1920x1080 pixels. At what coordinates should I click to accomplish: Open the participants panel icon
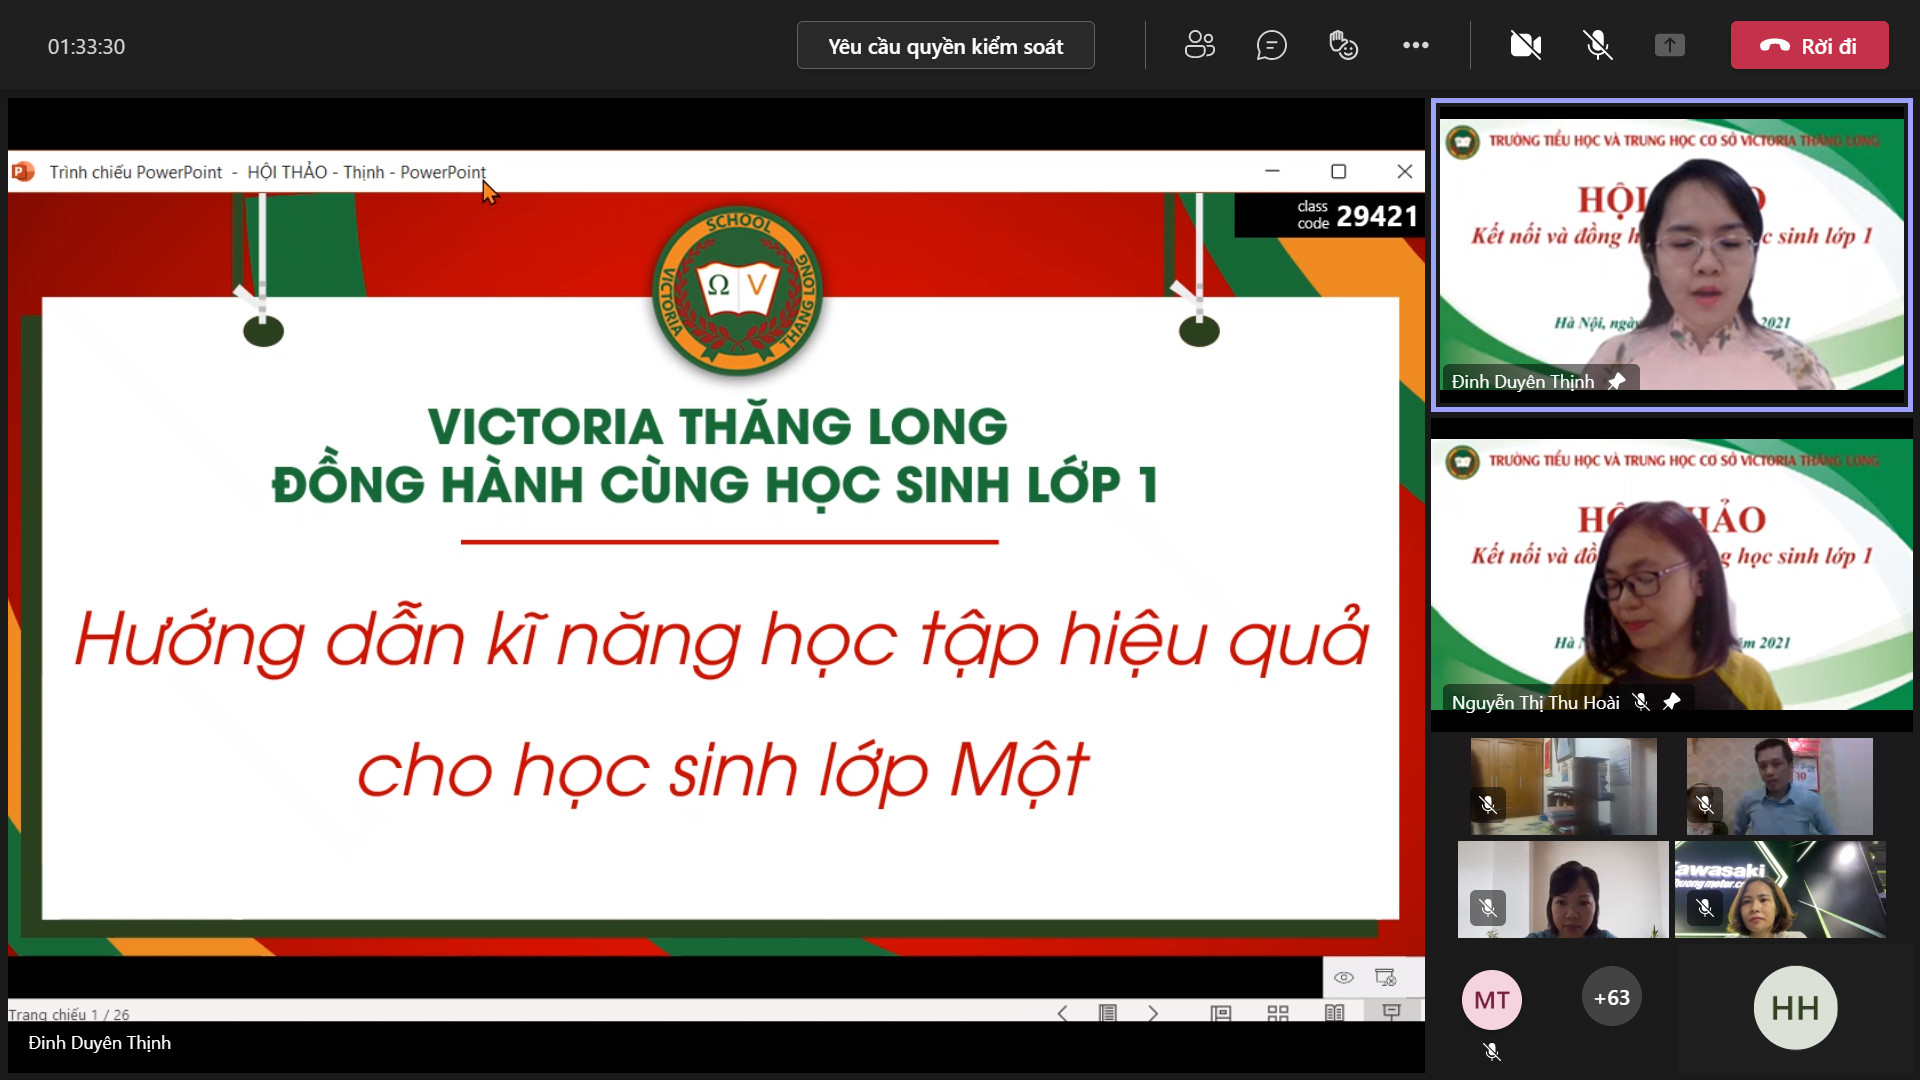[1199, 45]
